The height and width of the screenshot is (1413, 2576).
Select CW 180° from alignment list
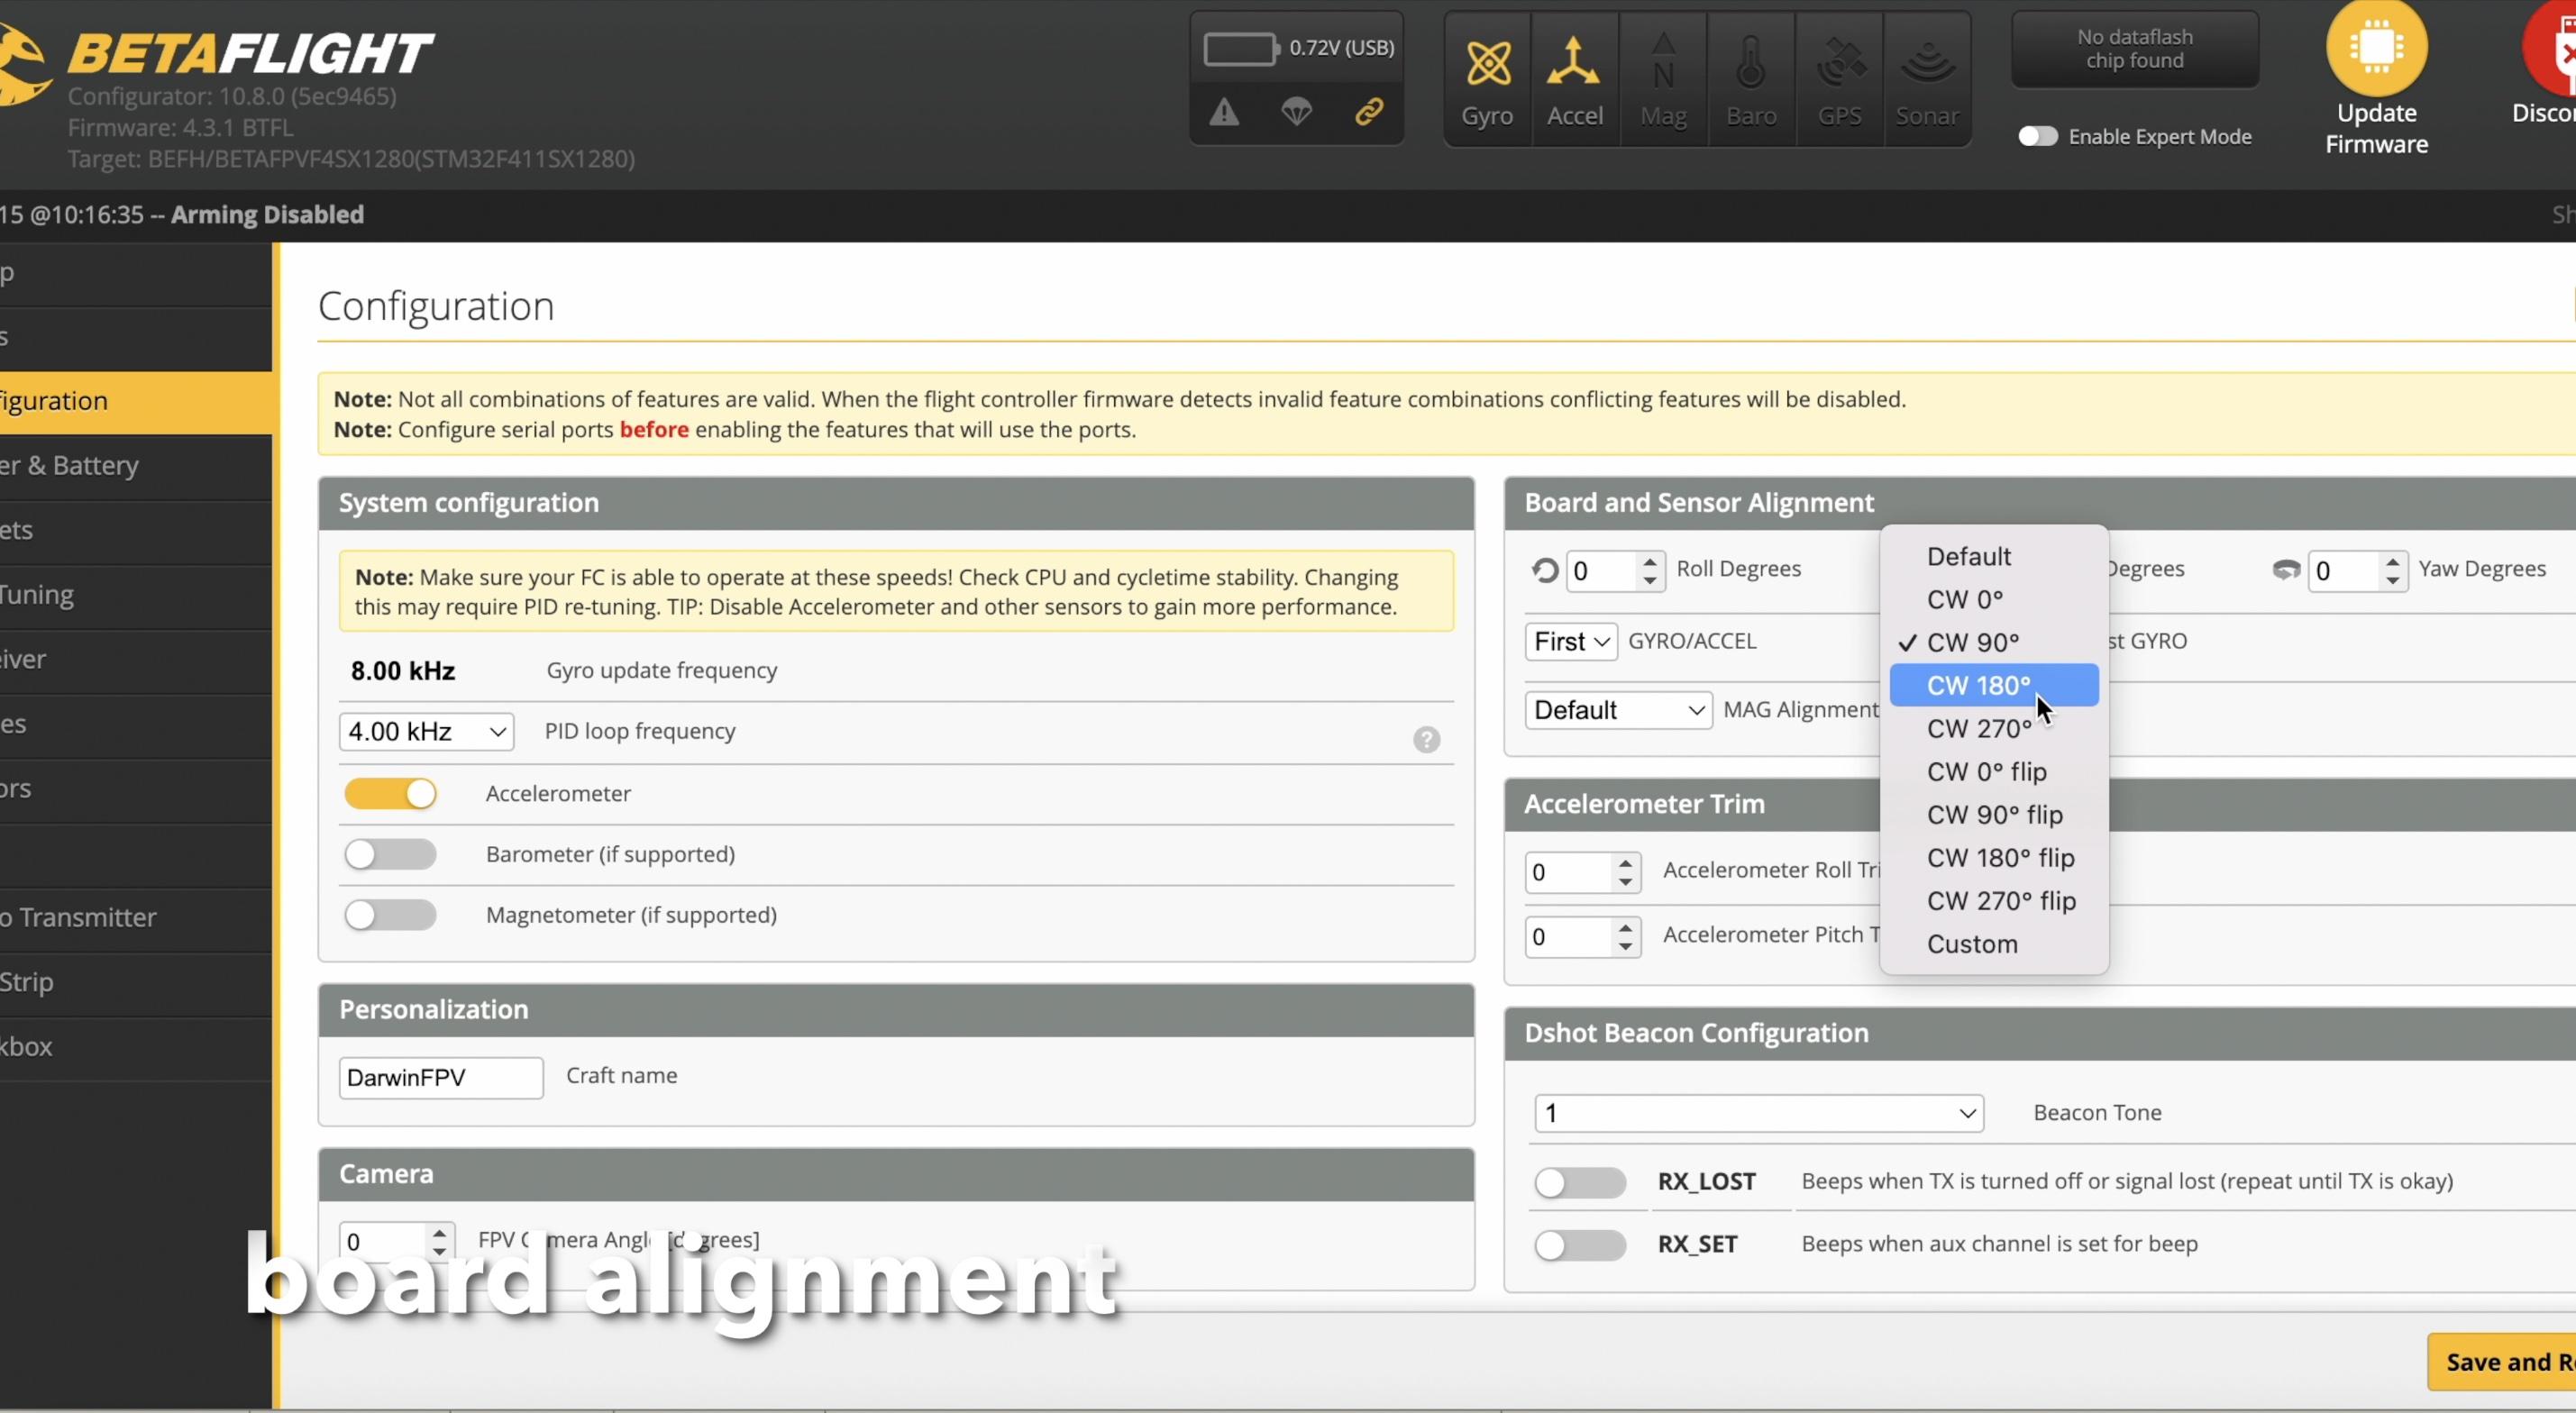[x=1978, y=686]
